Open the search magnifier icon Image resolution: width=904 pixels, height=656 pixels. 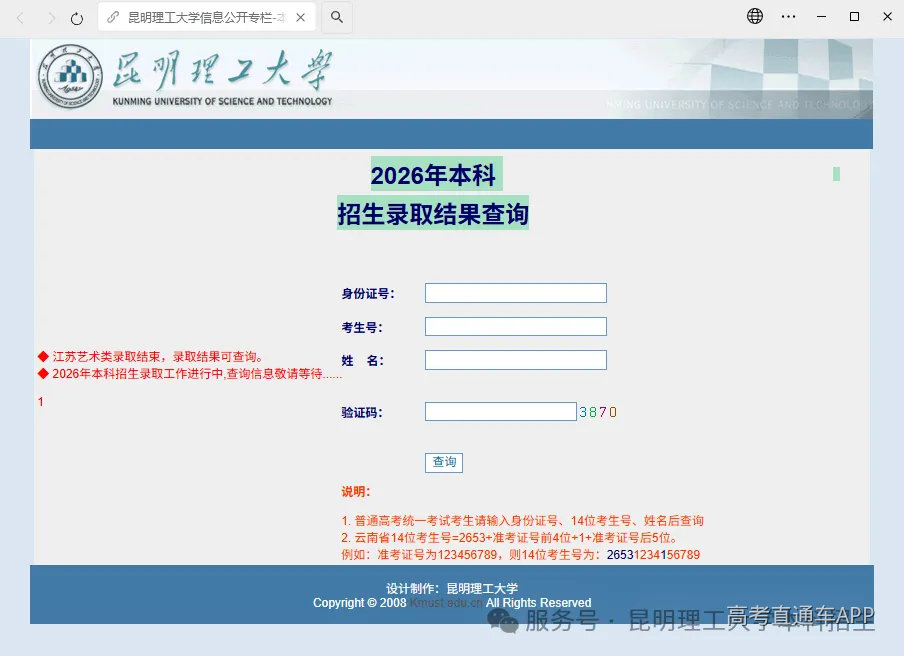pos(337,17)
